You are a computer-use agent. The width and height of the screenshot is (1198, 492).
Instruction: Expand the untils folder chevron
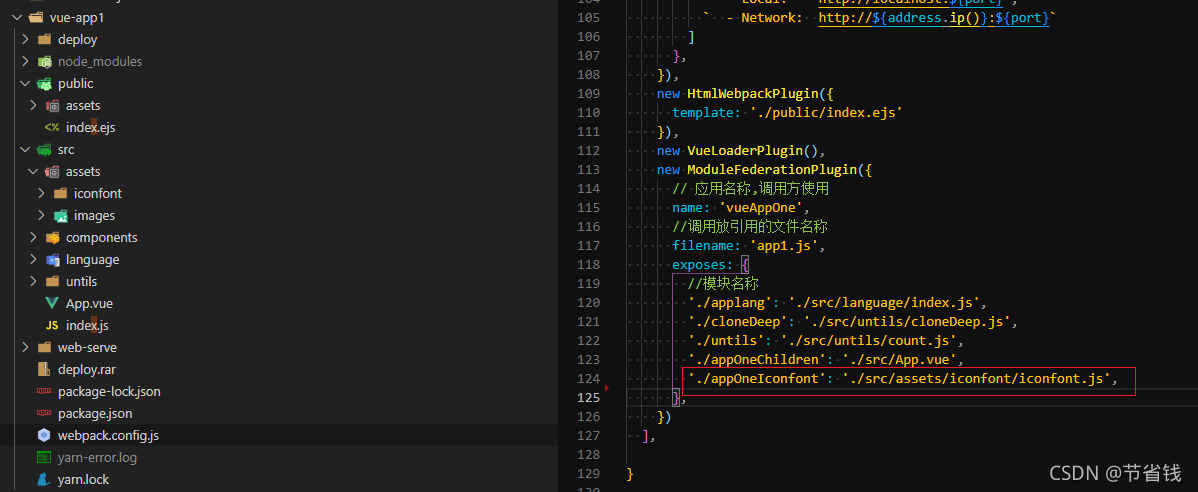33,281
